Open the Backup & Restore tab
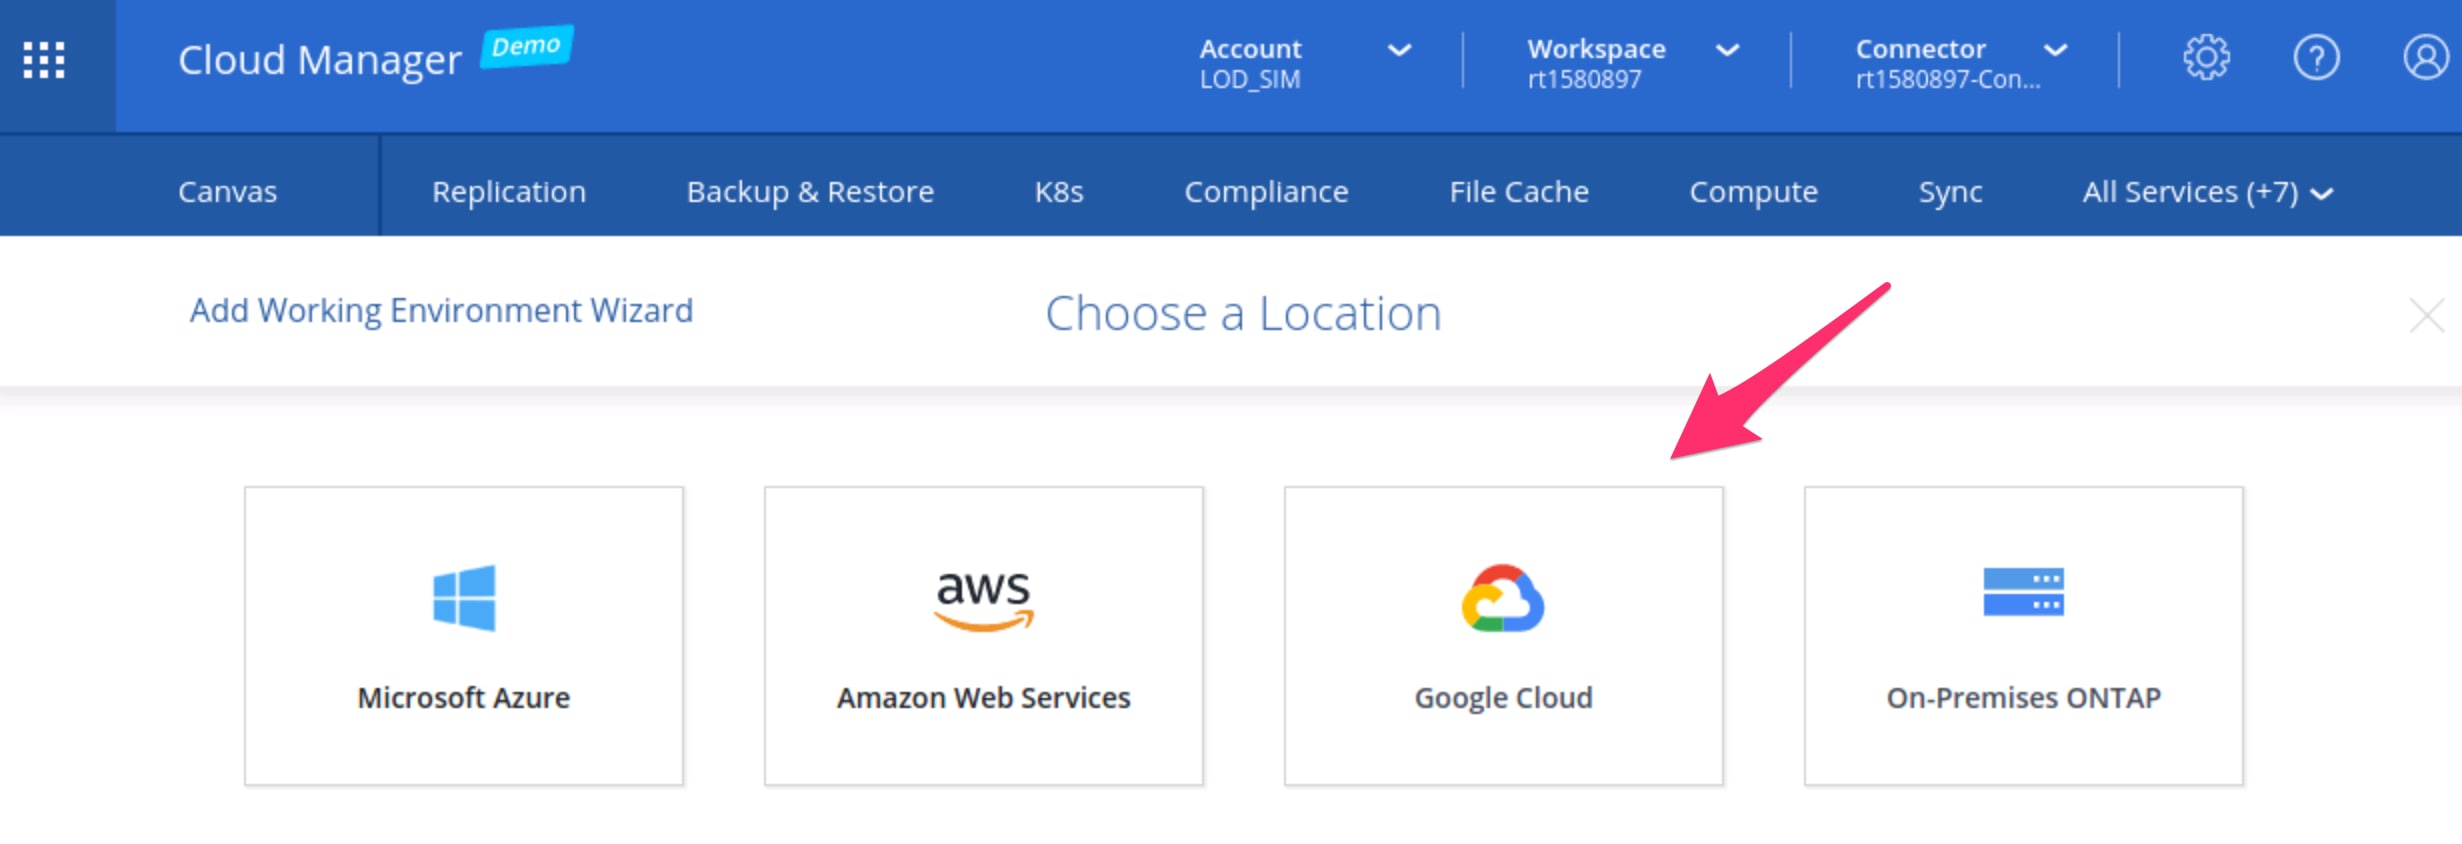 [810, 192]
